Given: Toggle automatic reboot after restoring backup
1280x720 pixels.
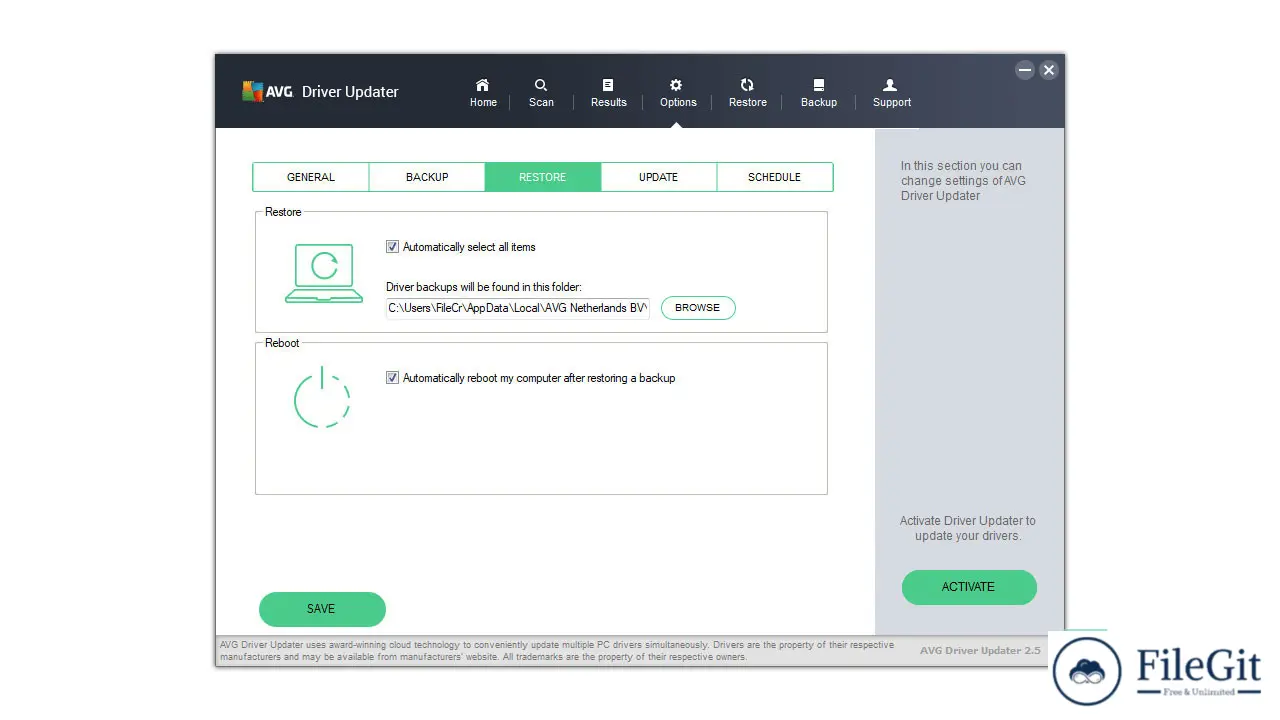Looking at the screenshot, I should click(x=393, y=378).
